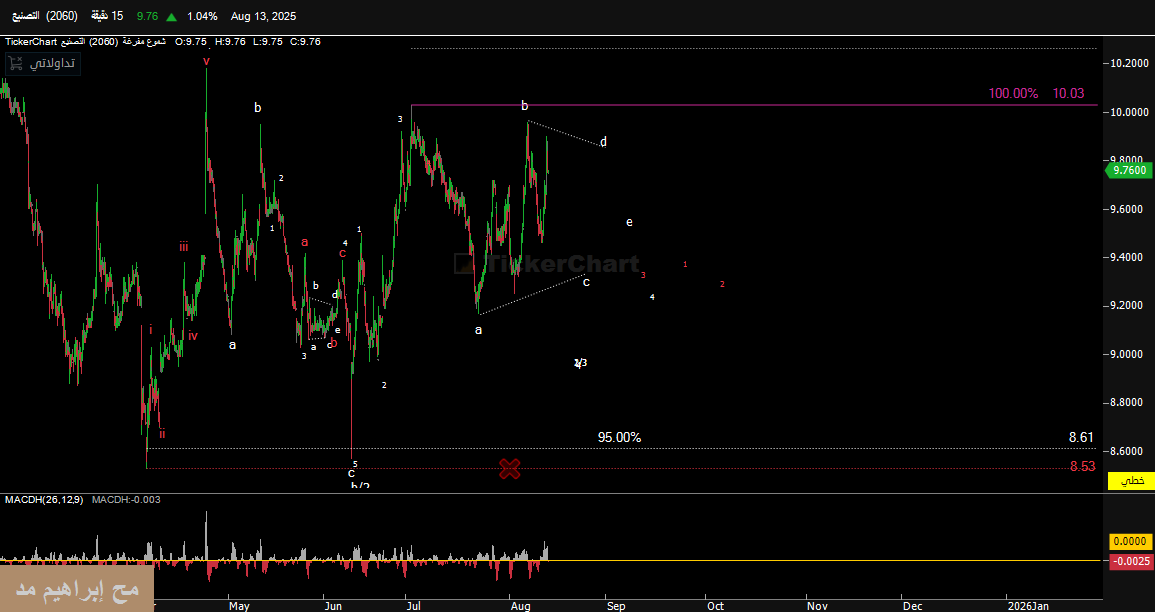The height and width of the screenshot is (612, 1155).
Task: Select the MACDH(26,12,9) indicator label
Action: pos(44,499)
